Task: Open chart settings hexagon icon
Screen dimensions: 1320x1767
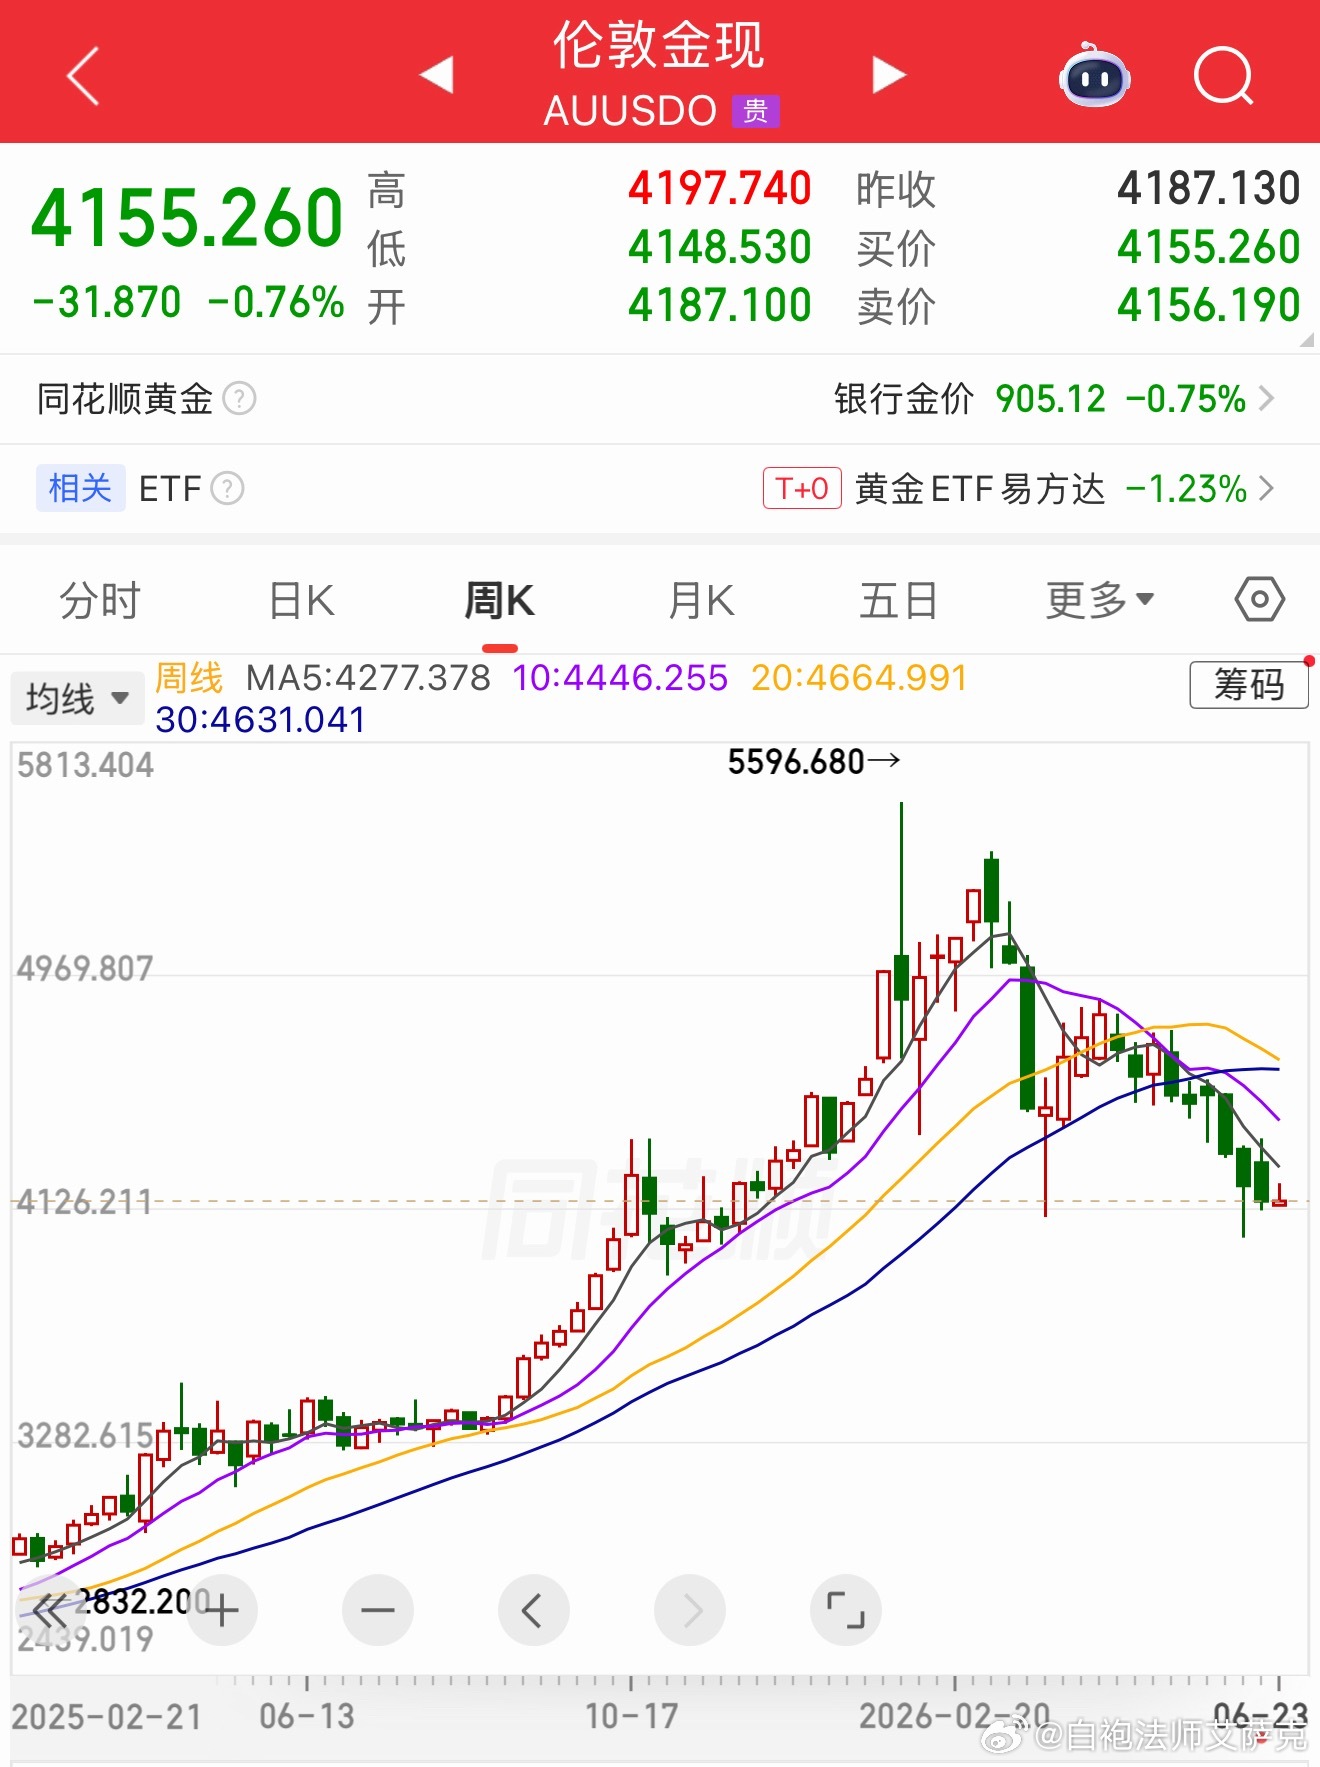Action: (1259, 600)
